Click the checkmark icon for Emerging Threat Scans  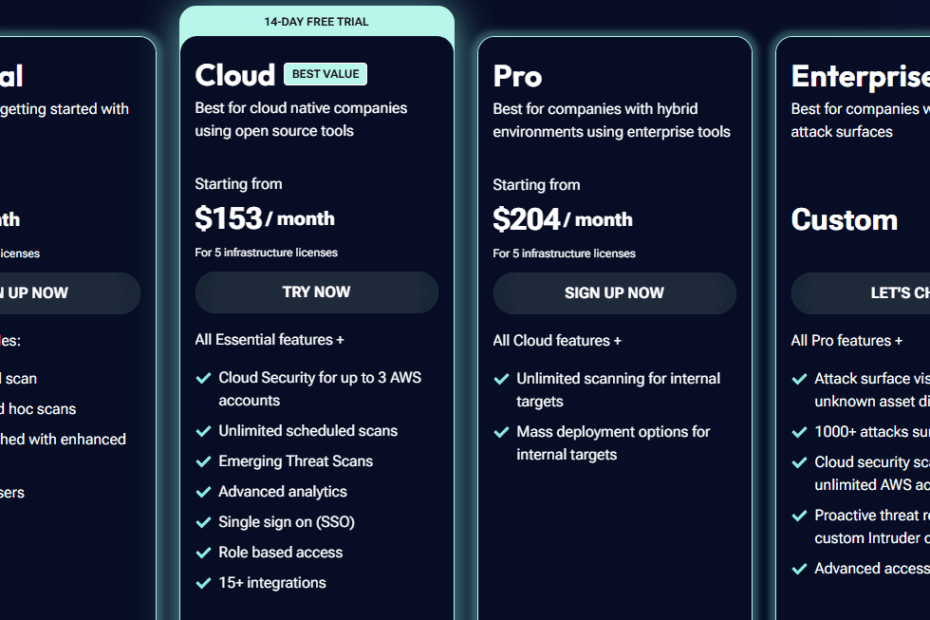(x=203, y=462)
